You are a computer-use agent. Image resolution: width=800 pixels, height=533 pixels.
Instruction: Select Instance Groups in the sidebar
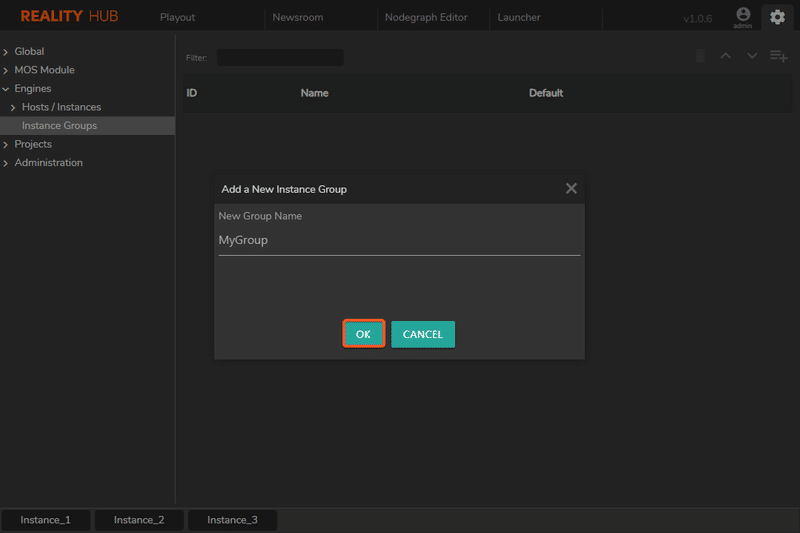pyautogui.click(x=88, y=125)
